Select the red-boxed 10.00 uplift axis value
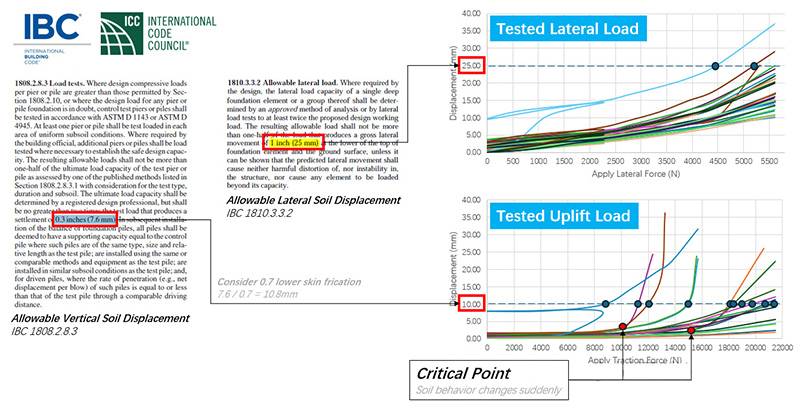This screenshot has width=800, height=414. 471,304
